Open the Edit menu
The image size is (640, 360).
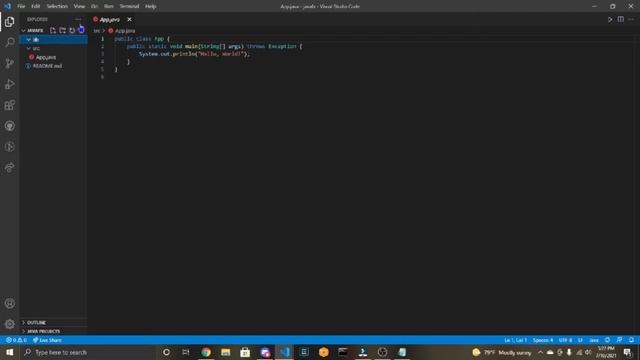click(36, 6)
